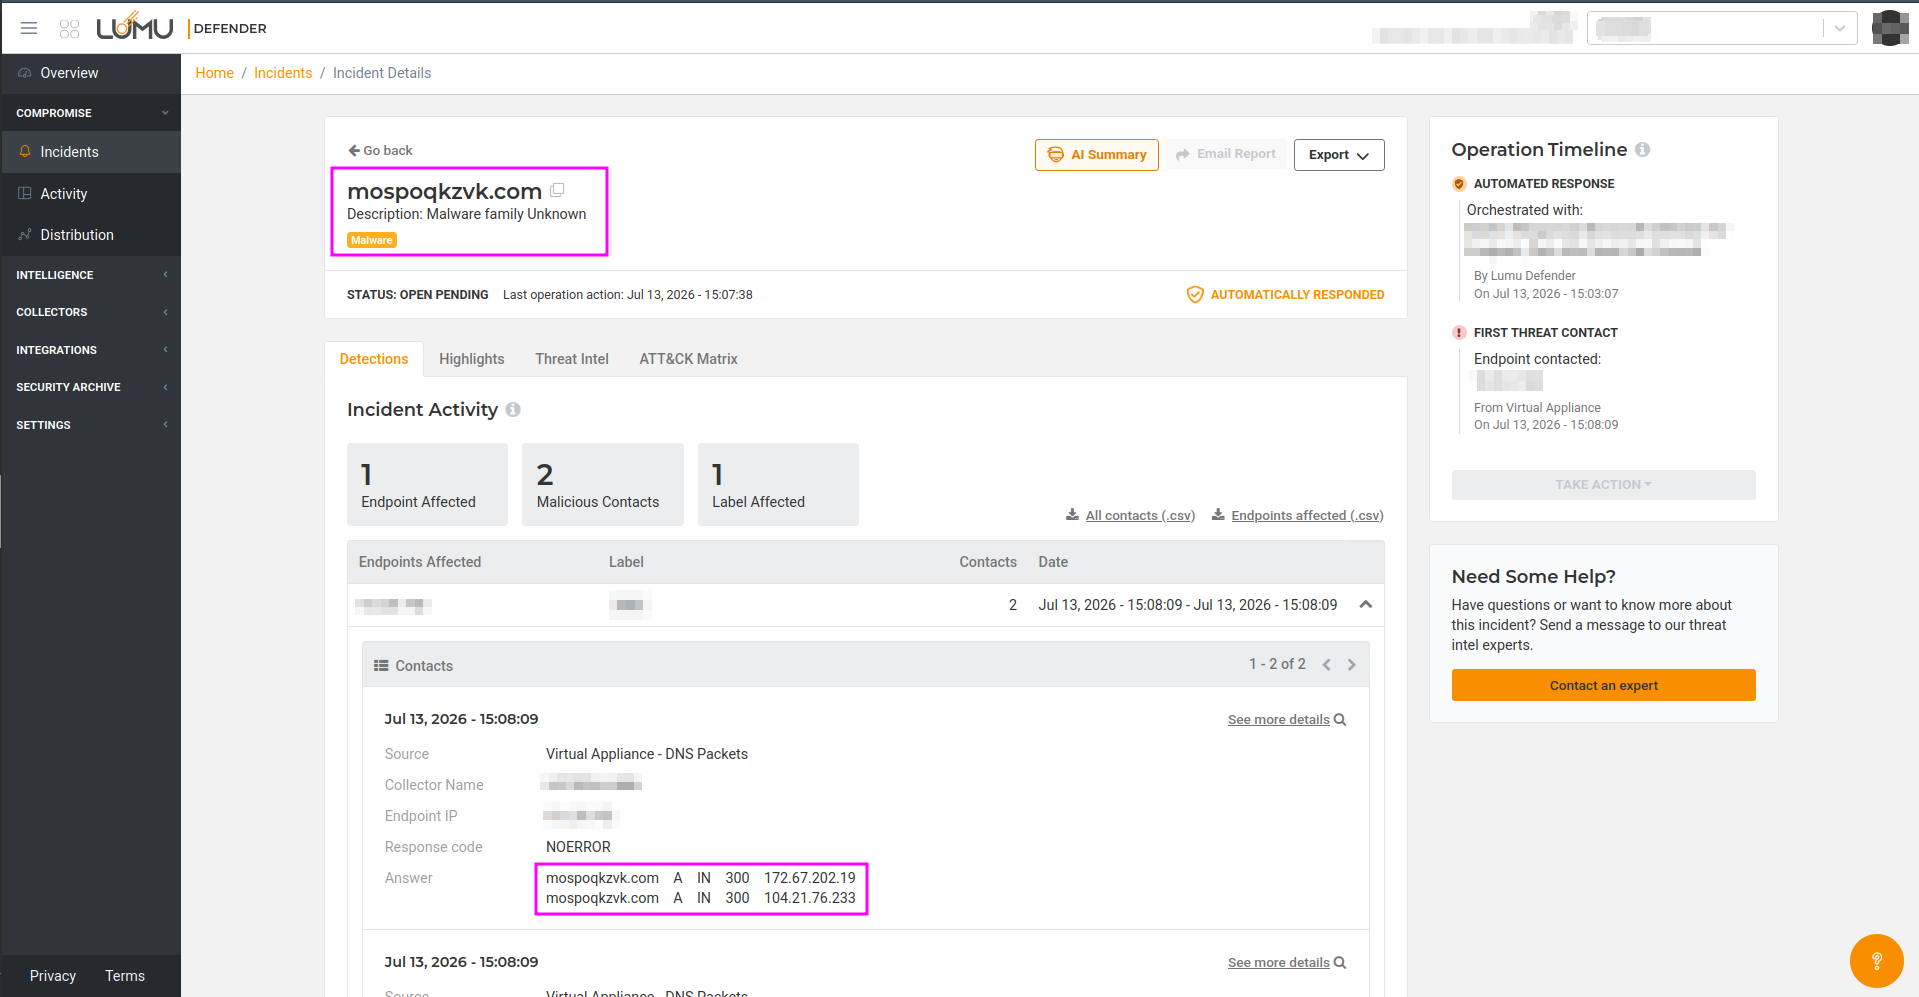Switch to the ATT&CK Matrix tab
The height and width of the screenshot is (997, 1919).
[689, 359]
